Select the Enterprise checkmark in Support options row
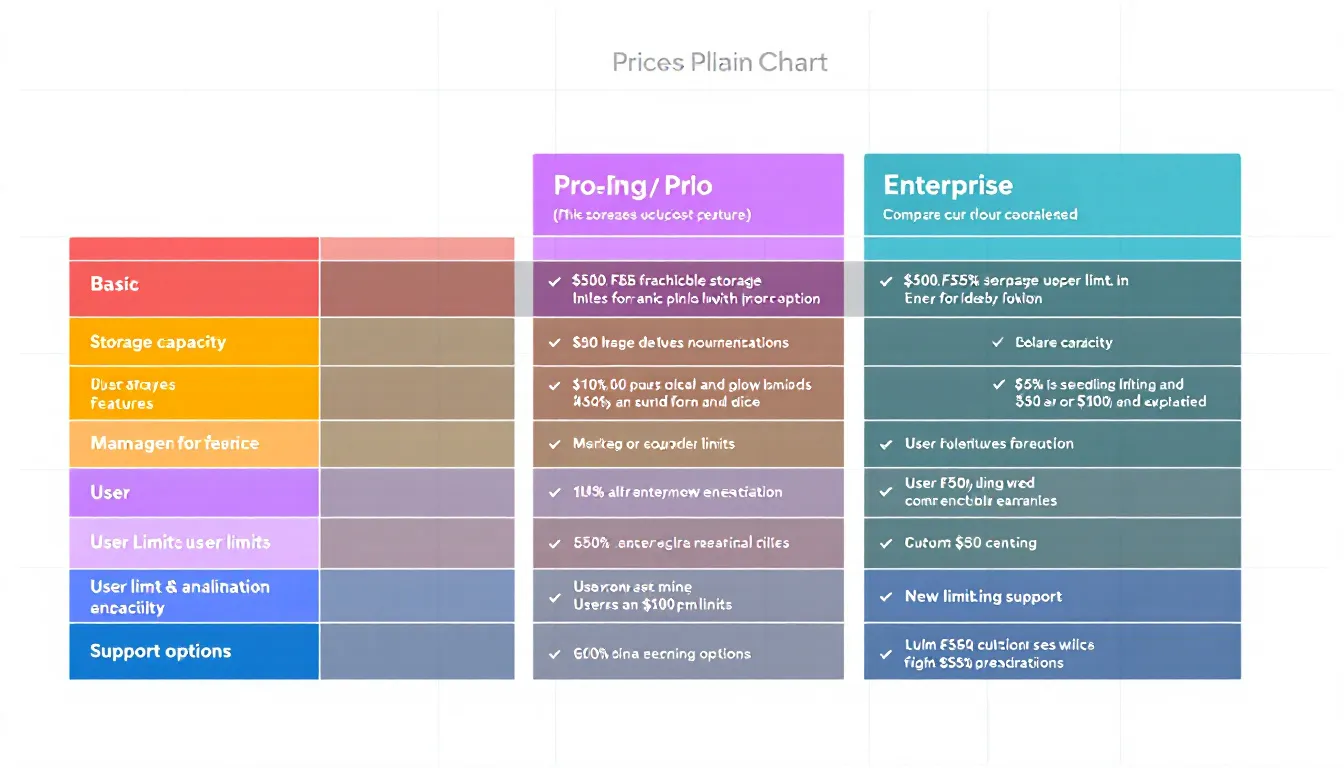The image size is (1344, 768). click(x=886, y=654)
